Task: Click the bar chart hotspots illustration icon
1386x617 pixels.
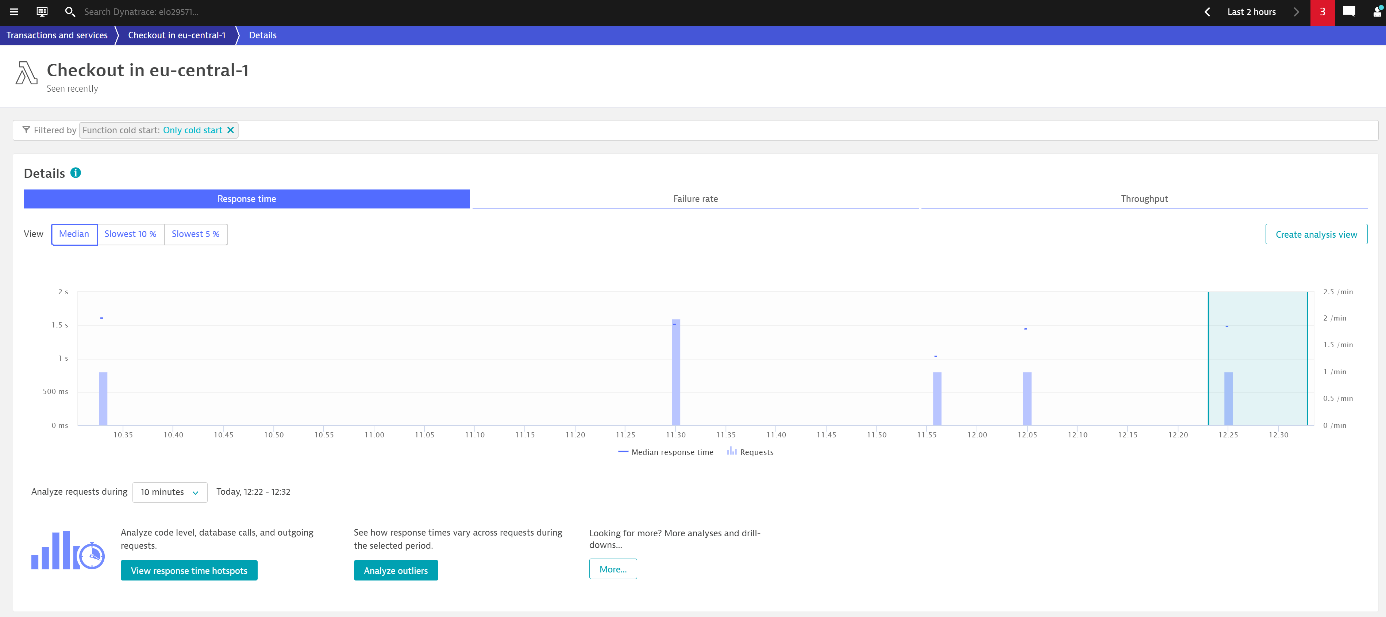Action: (66, 550)
